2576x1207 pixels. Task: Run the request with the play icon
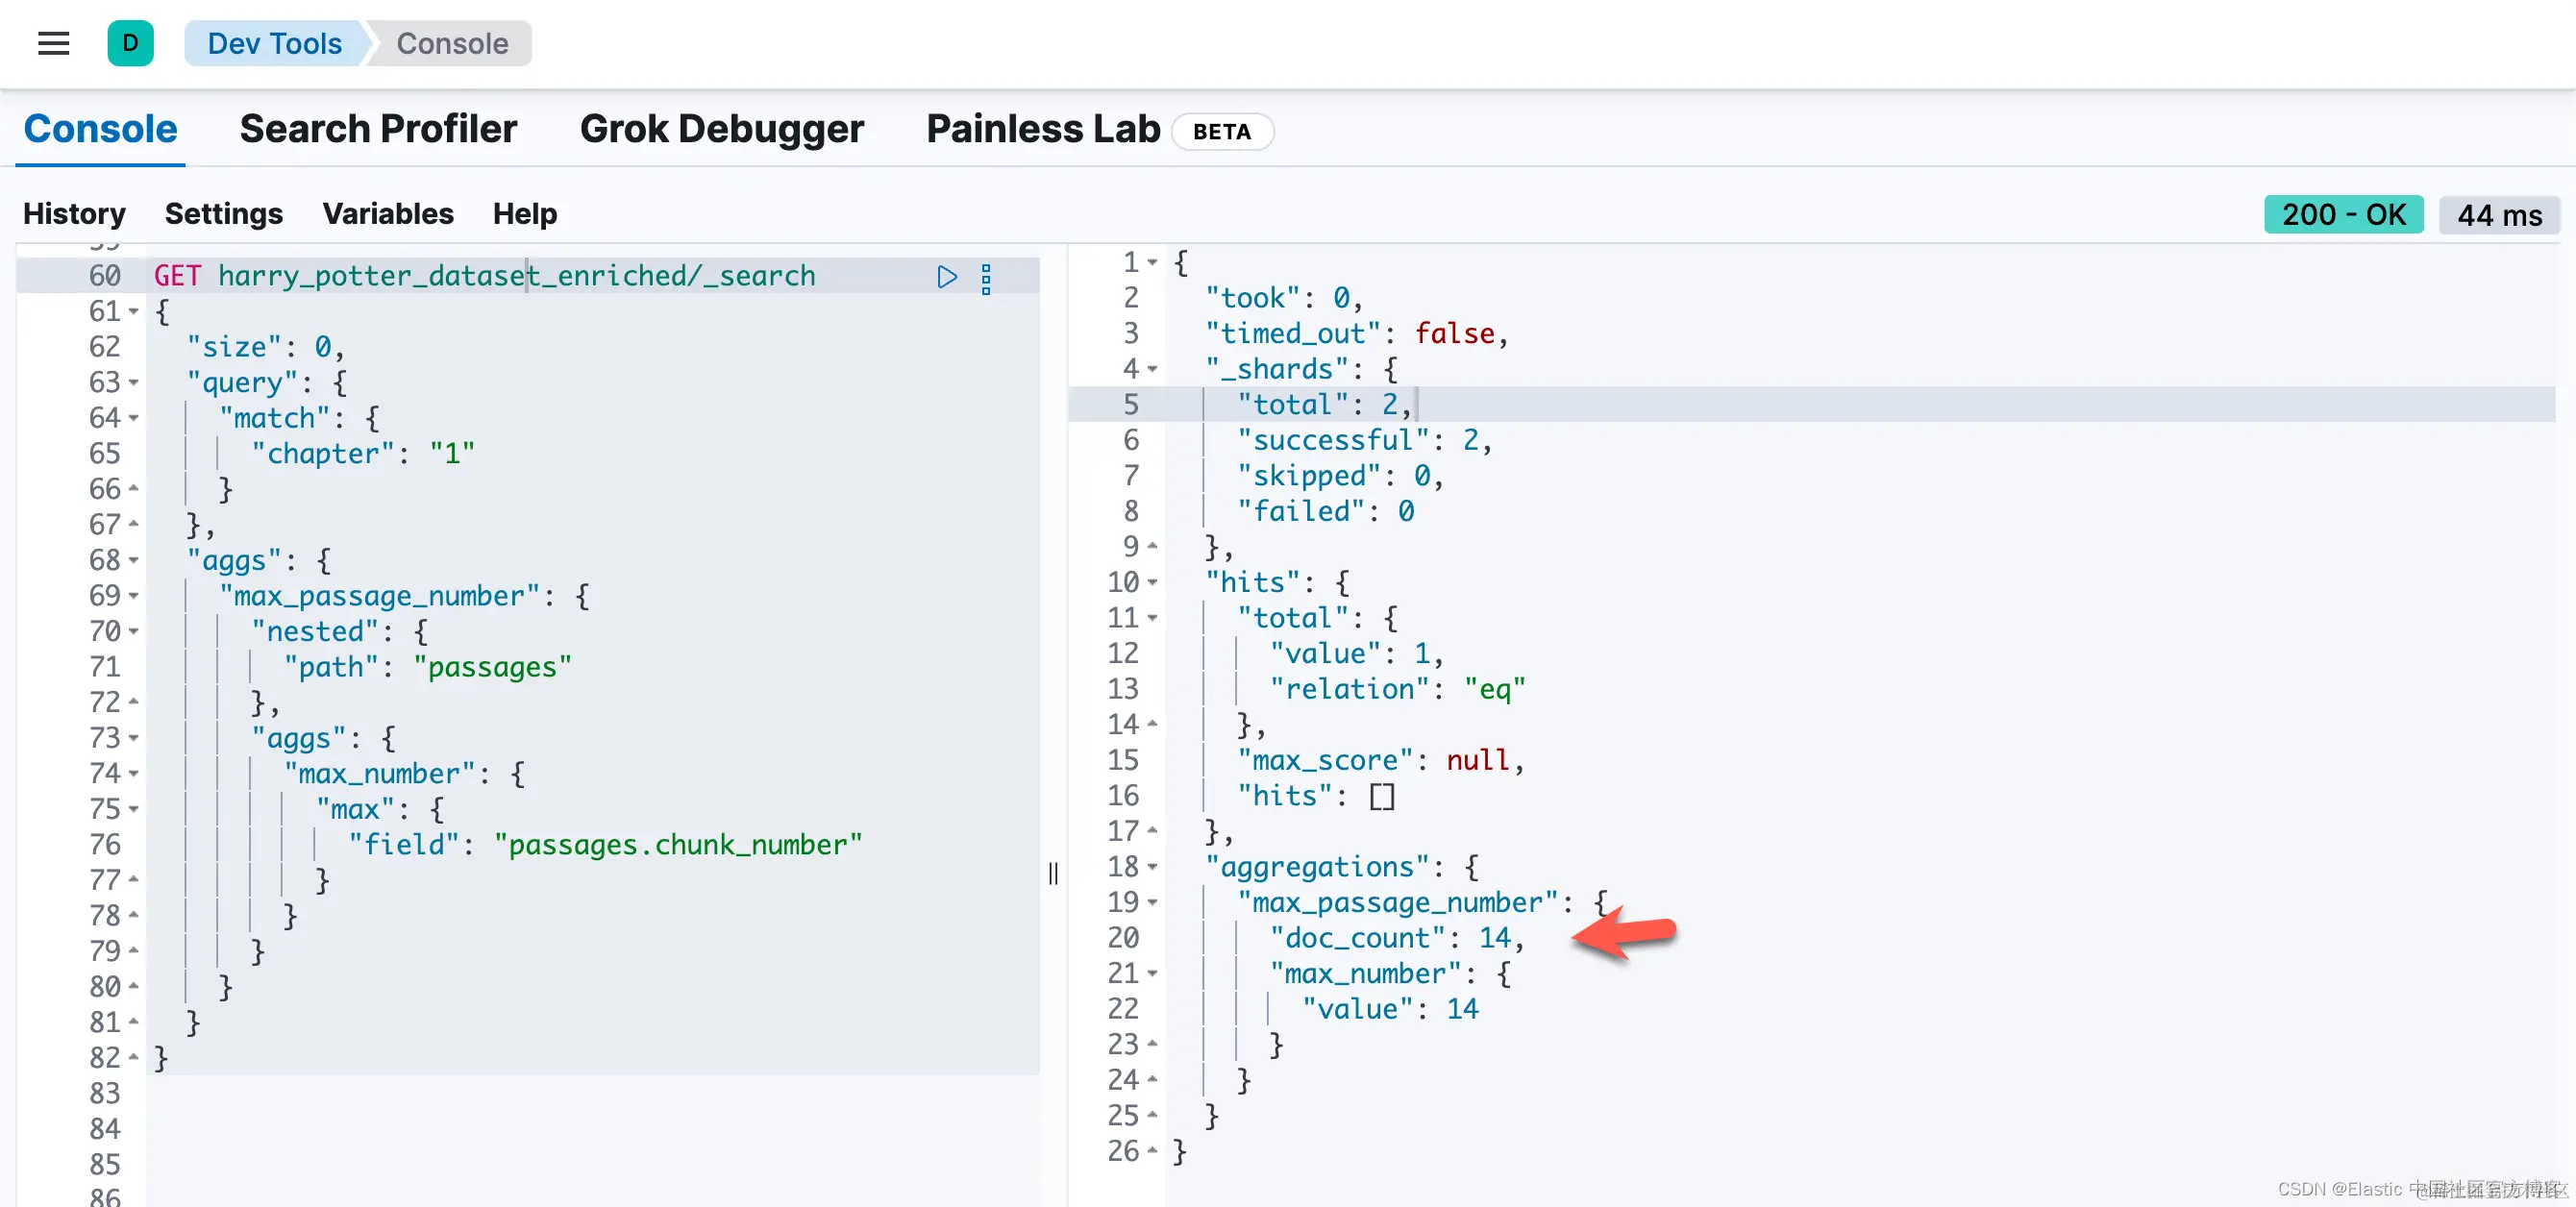pyautogui.click(x=946, y=277)
